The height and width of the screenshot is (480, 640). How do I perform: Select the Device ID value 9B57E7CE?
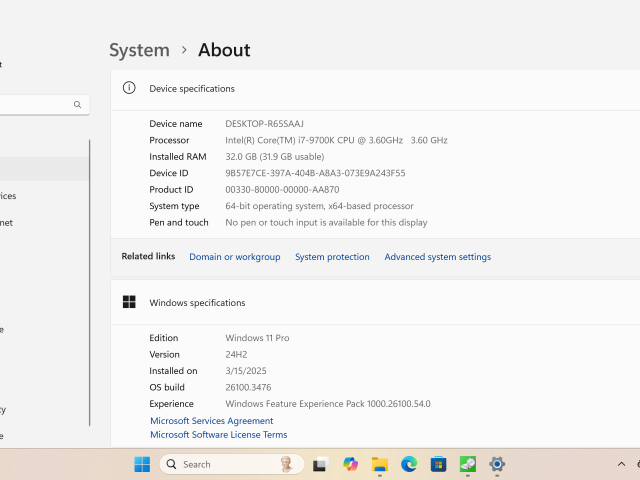315,173
